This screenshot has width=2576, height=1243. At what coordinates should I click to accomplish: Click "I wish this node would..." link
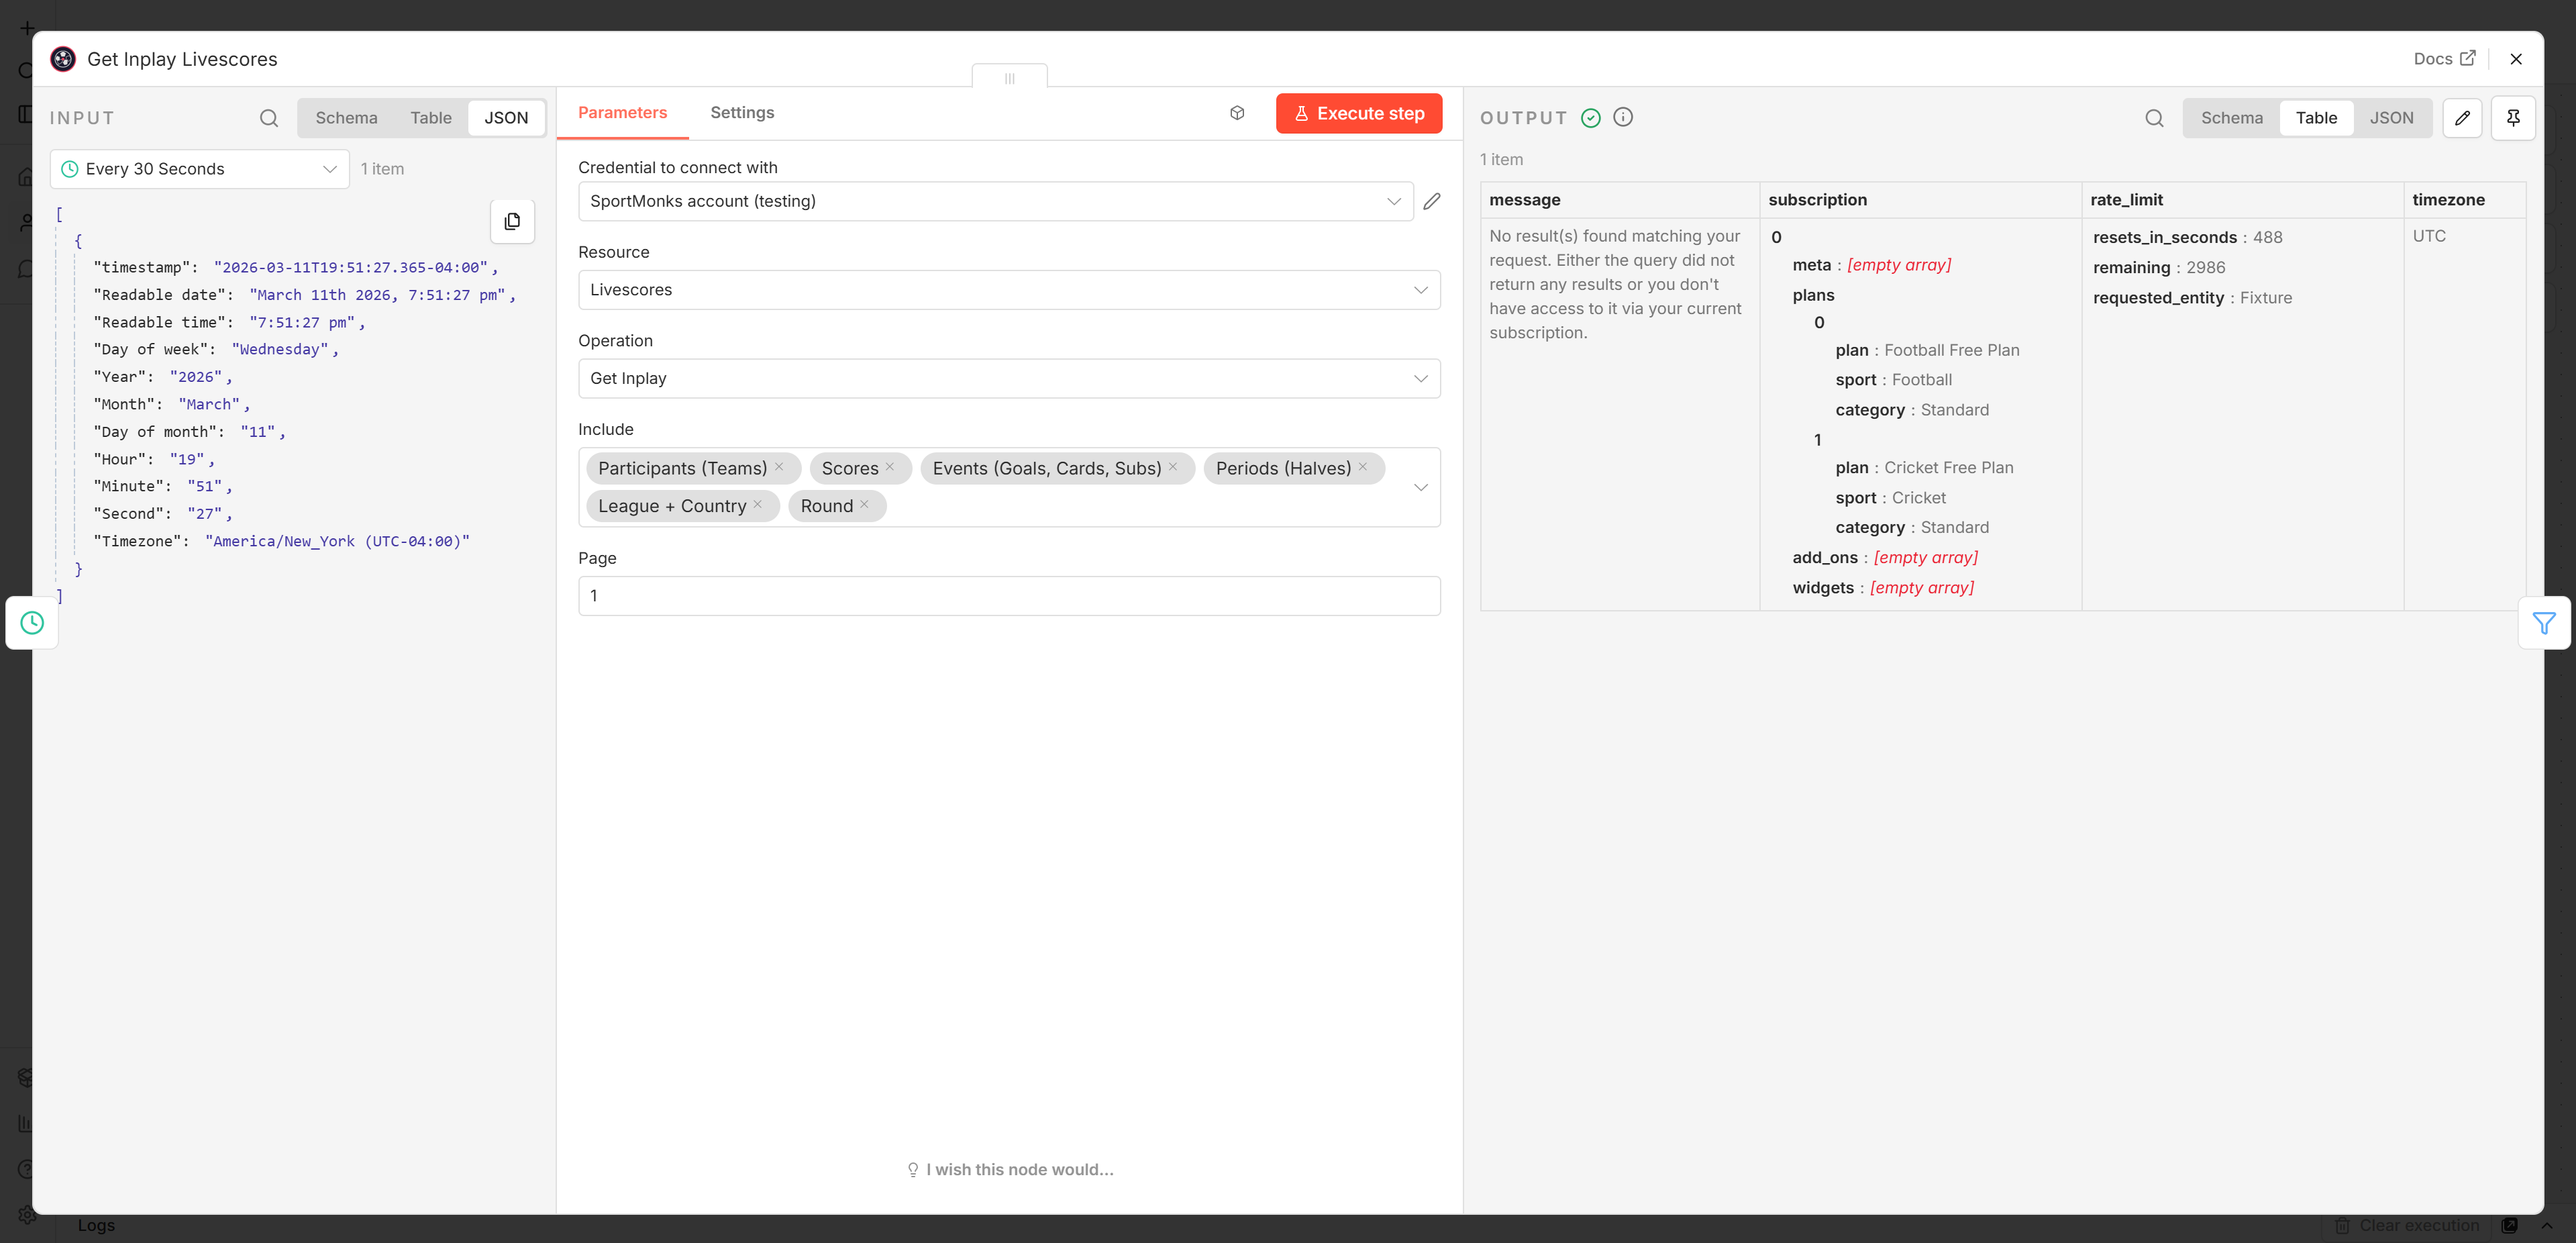pyautogui.click(x=1010, y=1169)
